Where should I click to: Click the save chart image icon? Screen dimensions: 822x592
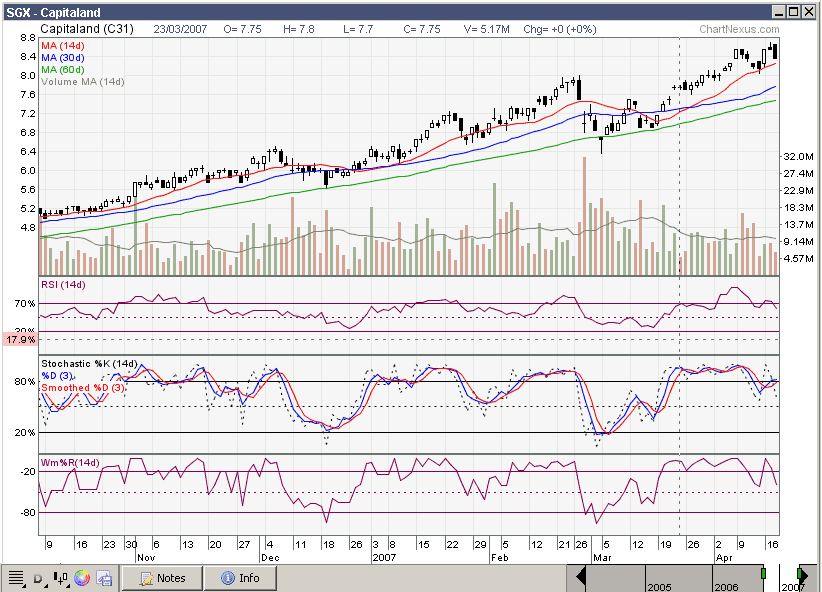pyautogui.click(x=103, y=578)
